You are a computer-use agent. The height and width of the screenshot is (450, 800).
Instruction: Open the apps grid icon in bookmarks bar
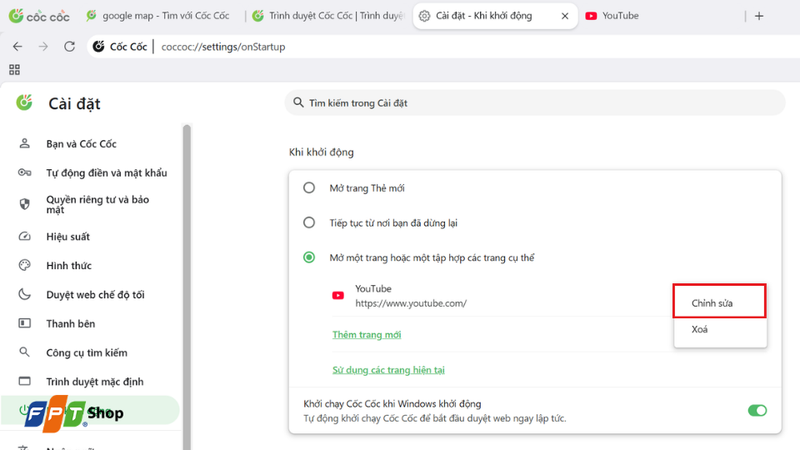(x=14, y=69)
